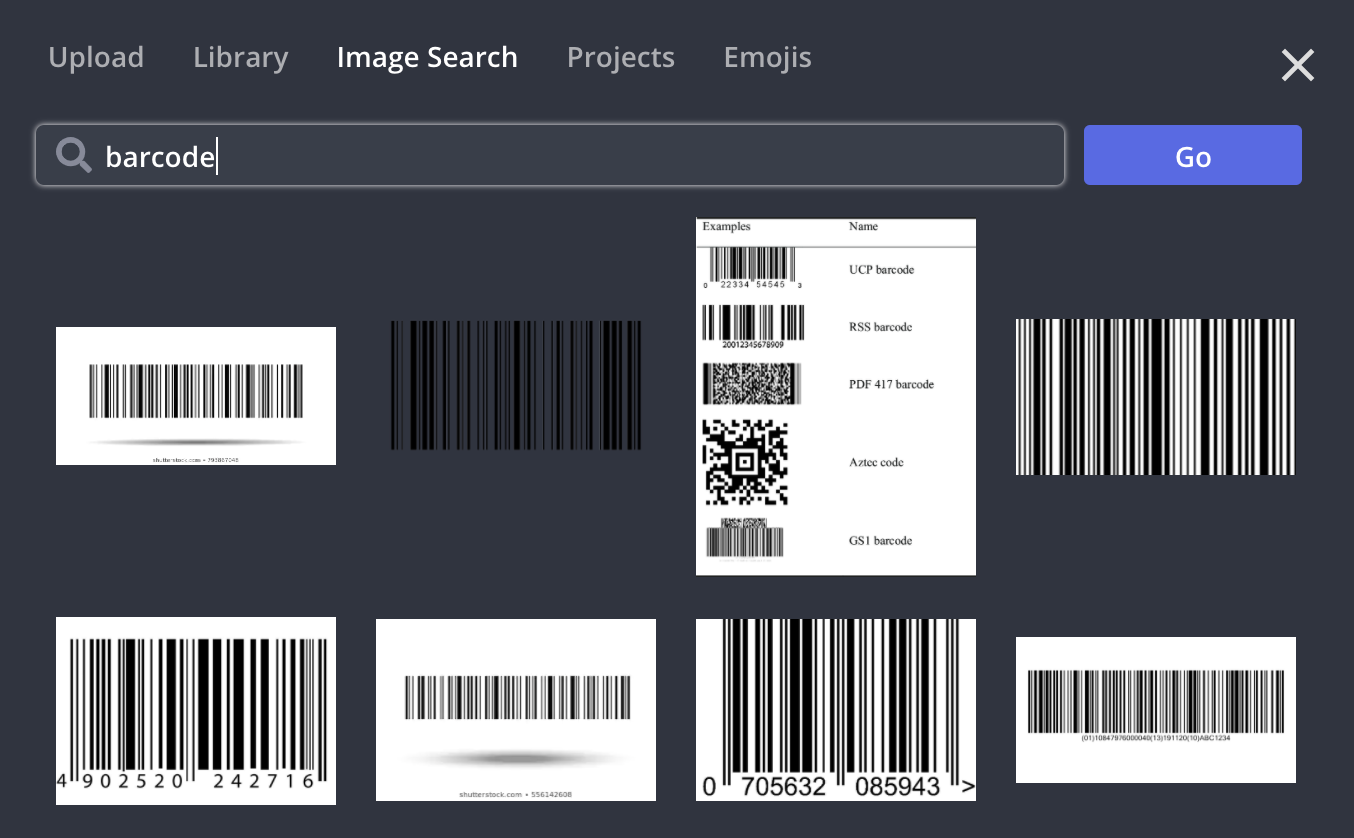Click the UCP barcode sample in chart
This screenshot has height=838, width=1354.
tap(752, 266)
